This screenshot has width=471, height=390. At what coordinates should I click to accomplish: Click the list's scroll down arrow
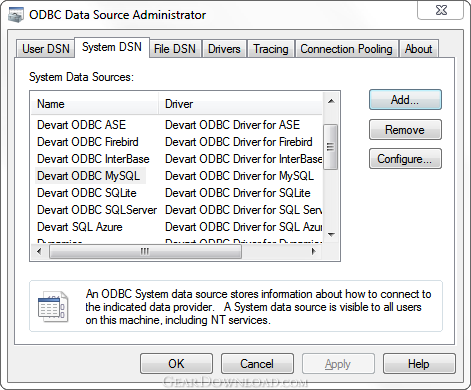[331, 234]
